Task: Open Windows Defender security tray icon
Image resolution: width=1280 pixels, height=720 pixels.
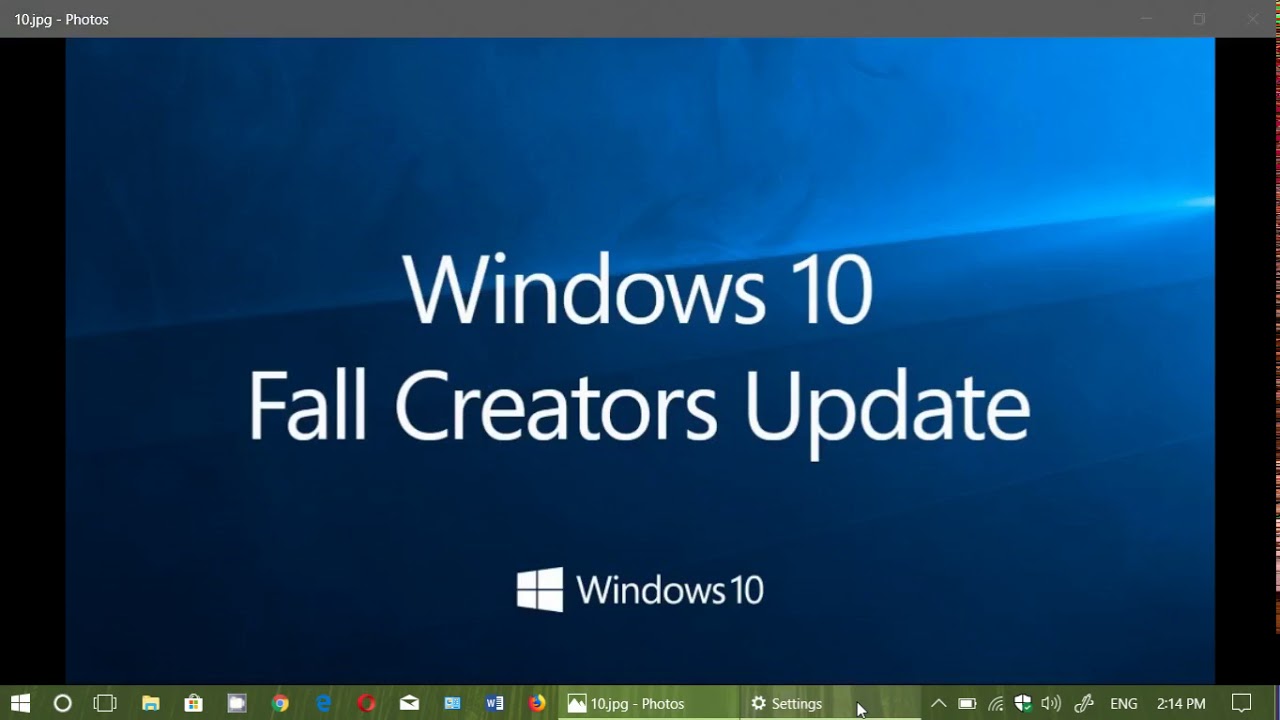Action: click(x=1022, y=704)
